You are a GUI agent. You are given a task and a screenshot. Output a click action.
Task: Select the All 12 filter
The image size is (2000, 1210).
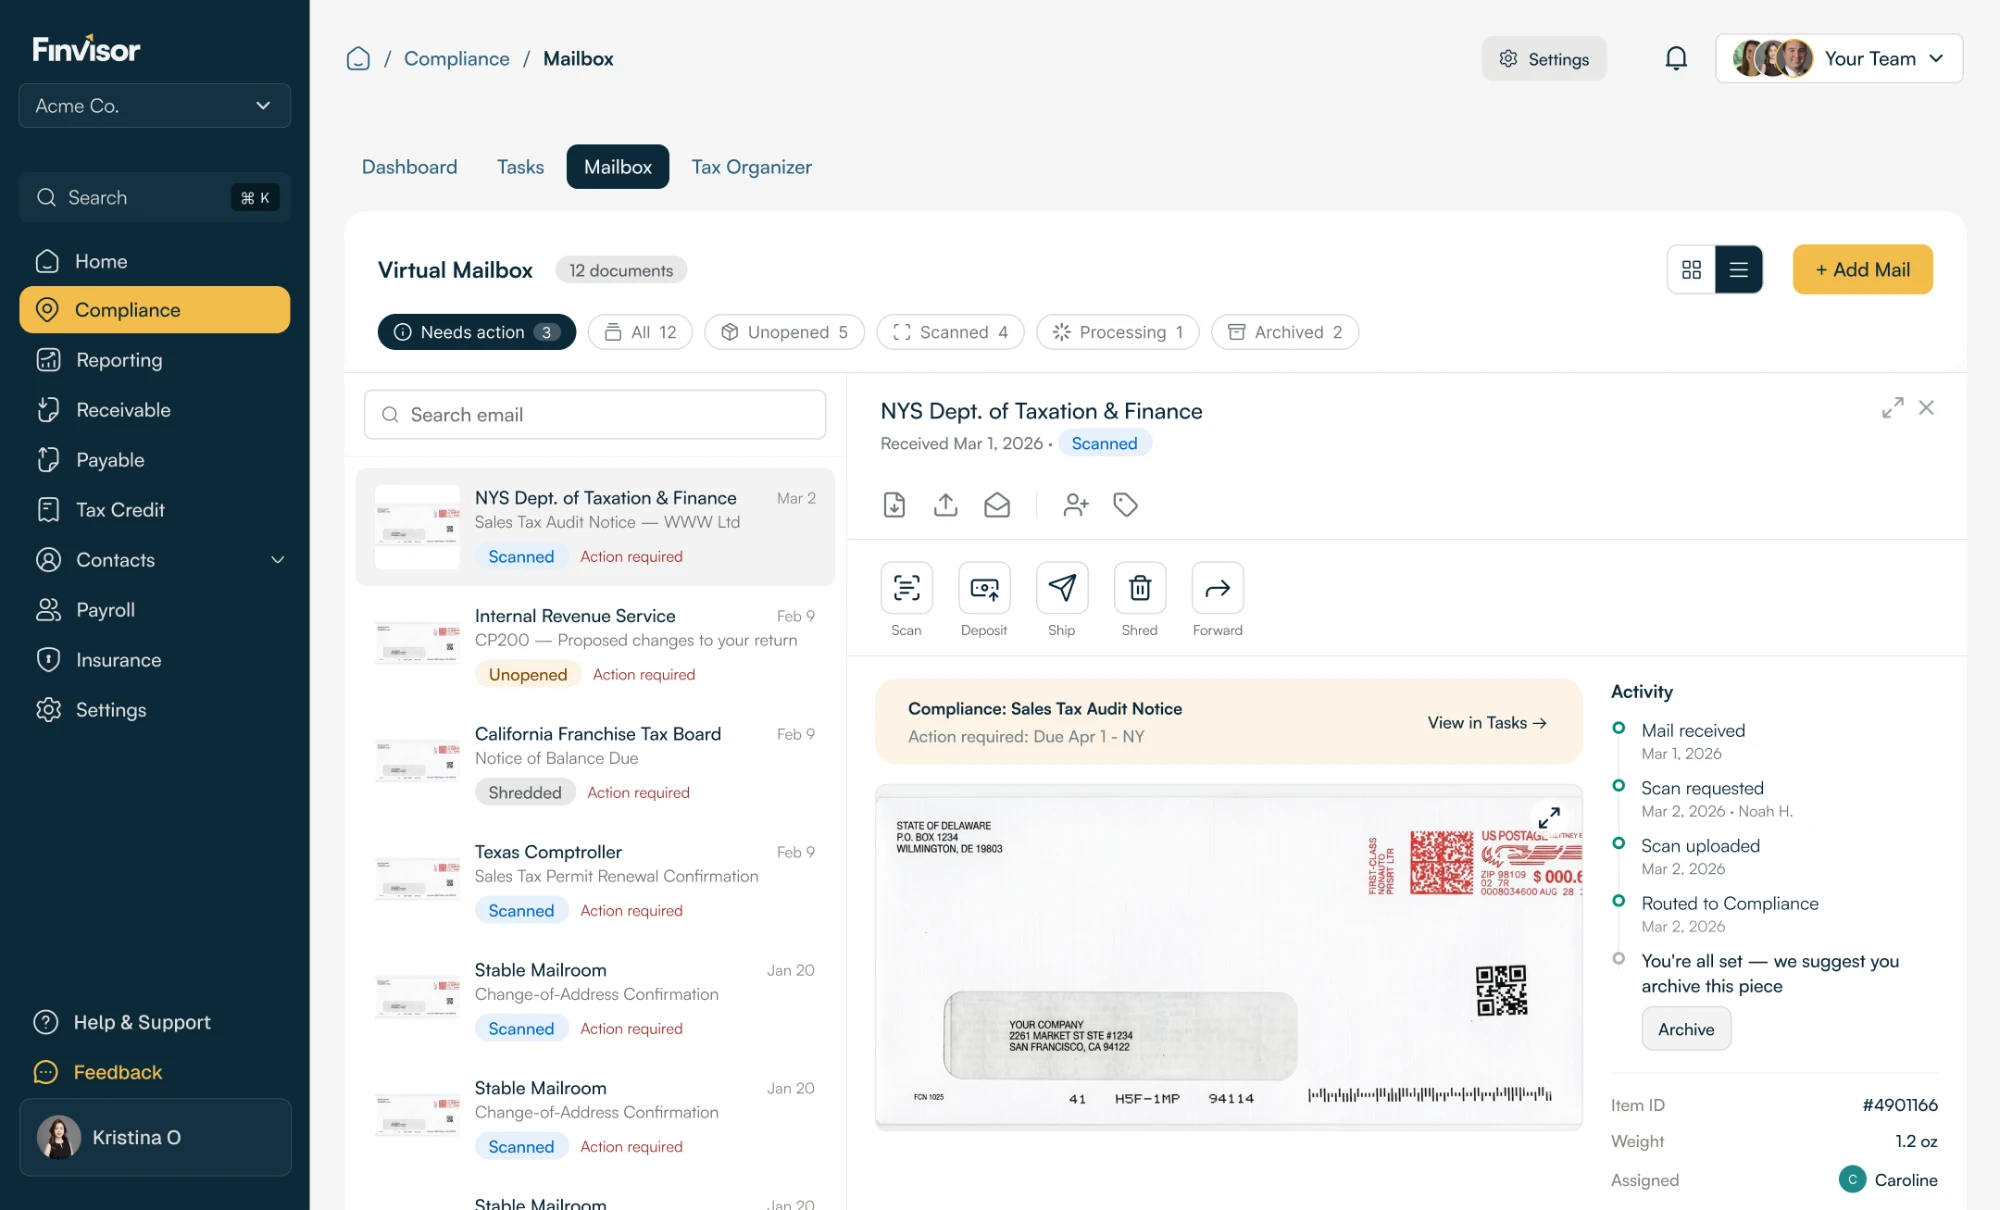point(640,332)
